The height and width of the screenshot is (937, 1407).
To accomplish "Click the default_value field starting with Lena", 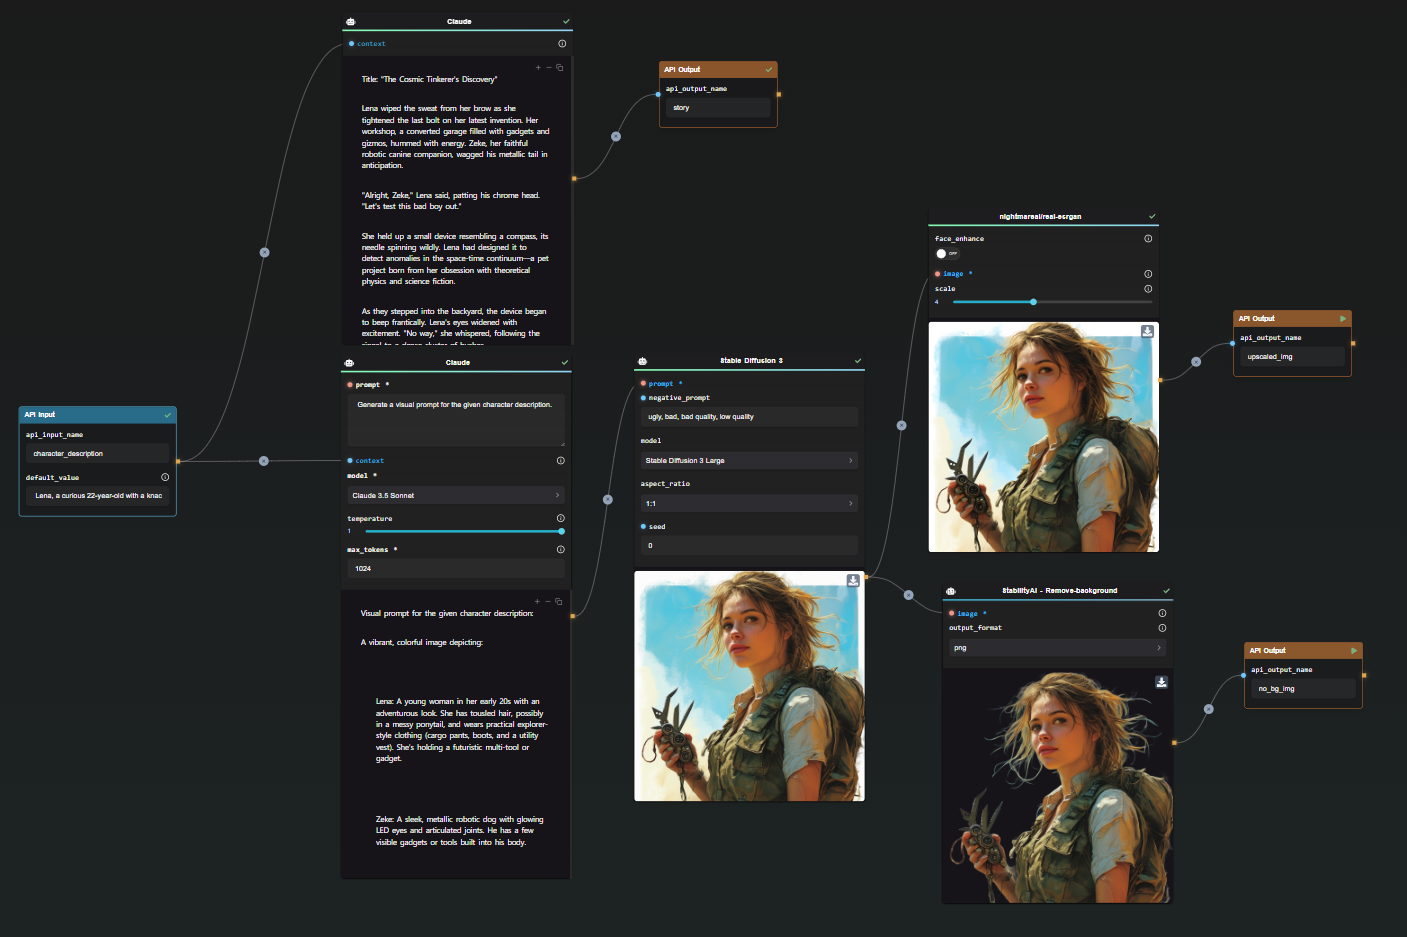I will click(97, 495).
